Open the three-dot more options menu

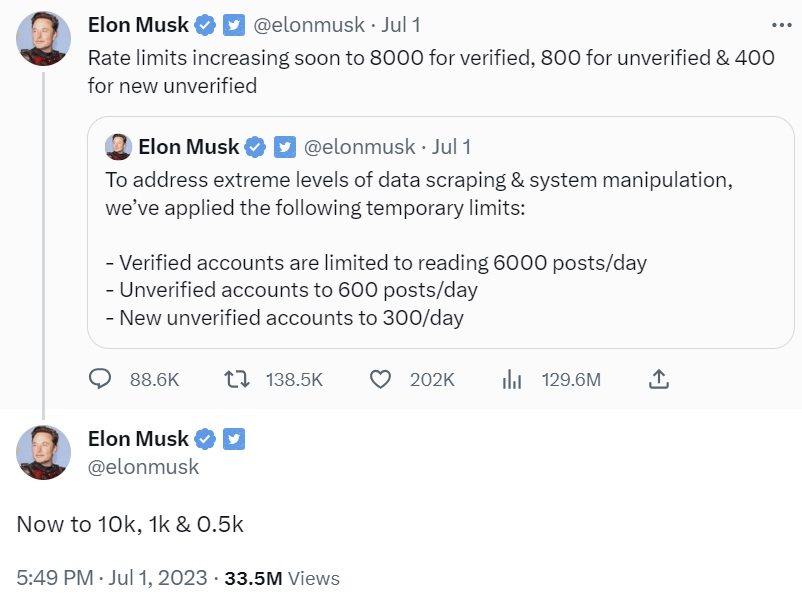coord(782,25)
